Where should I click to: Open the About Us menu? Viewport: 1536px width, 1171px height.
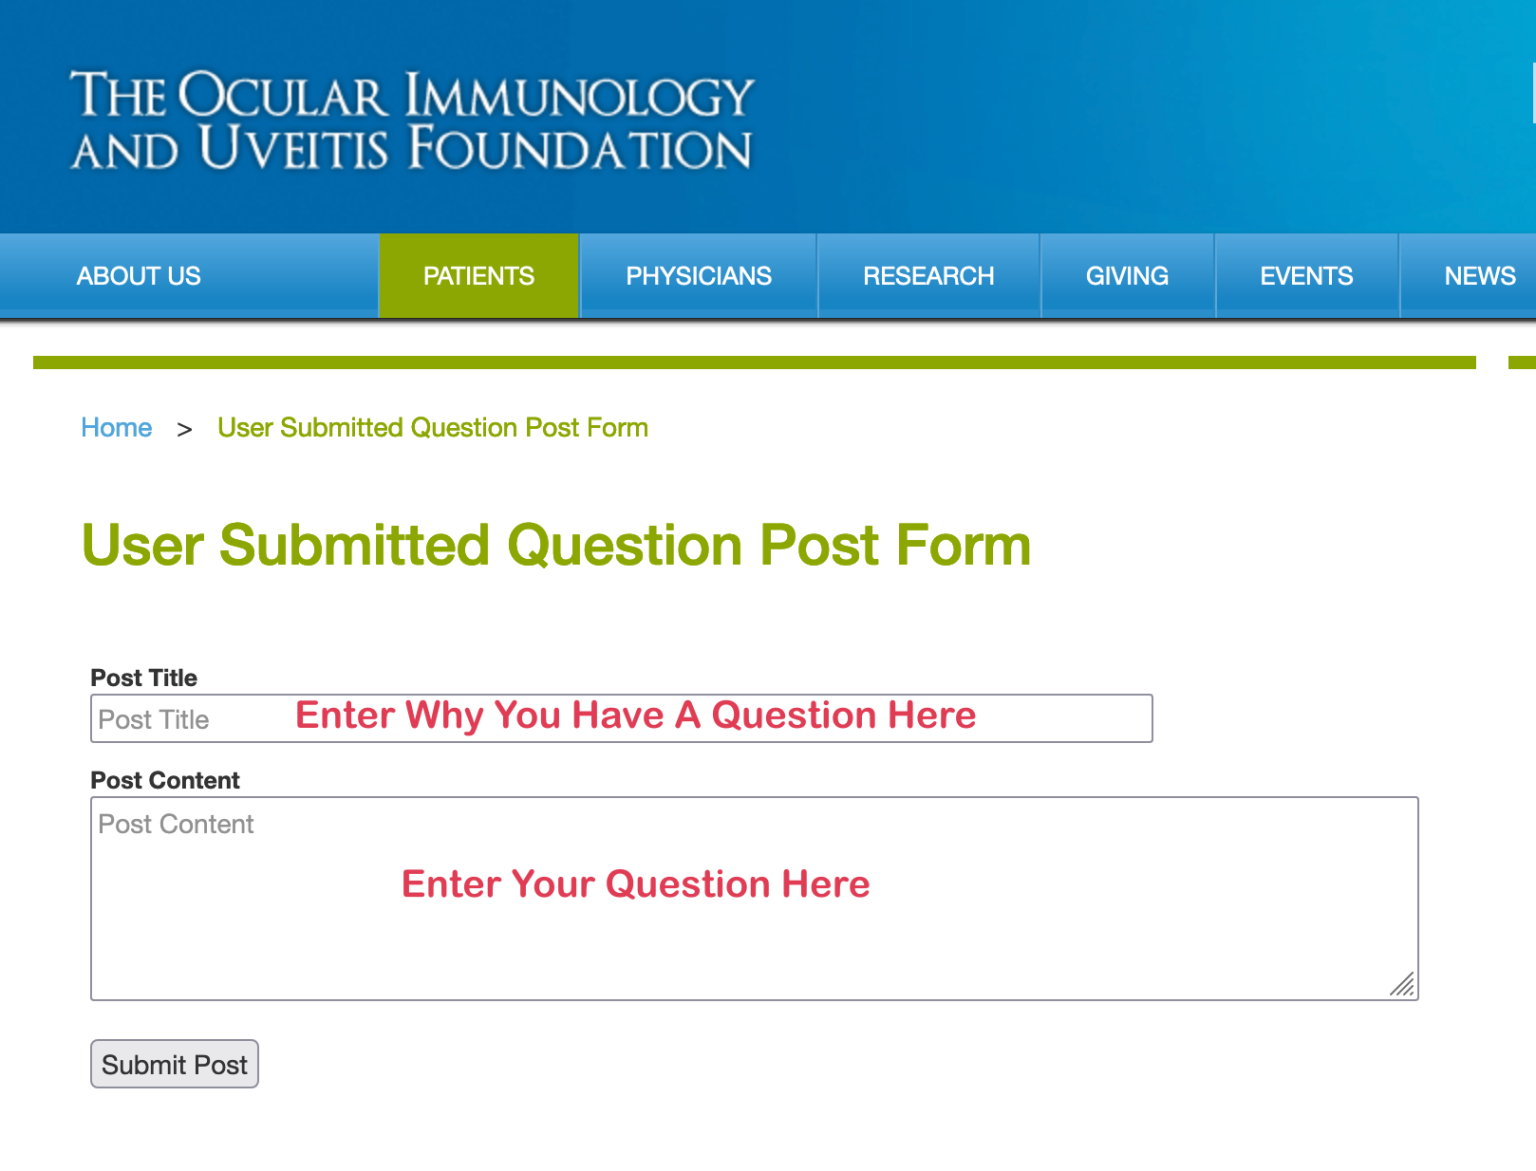pos(139,276)
